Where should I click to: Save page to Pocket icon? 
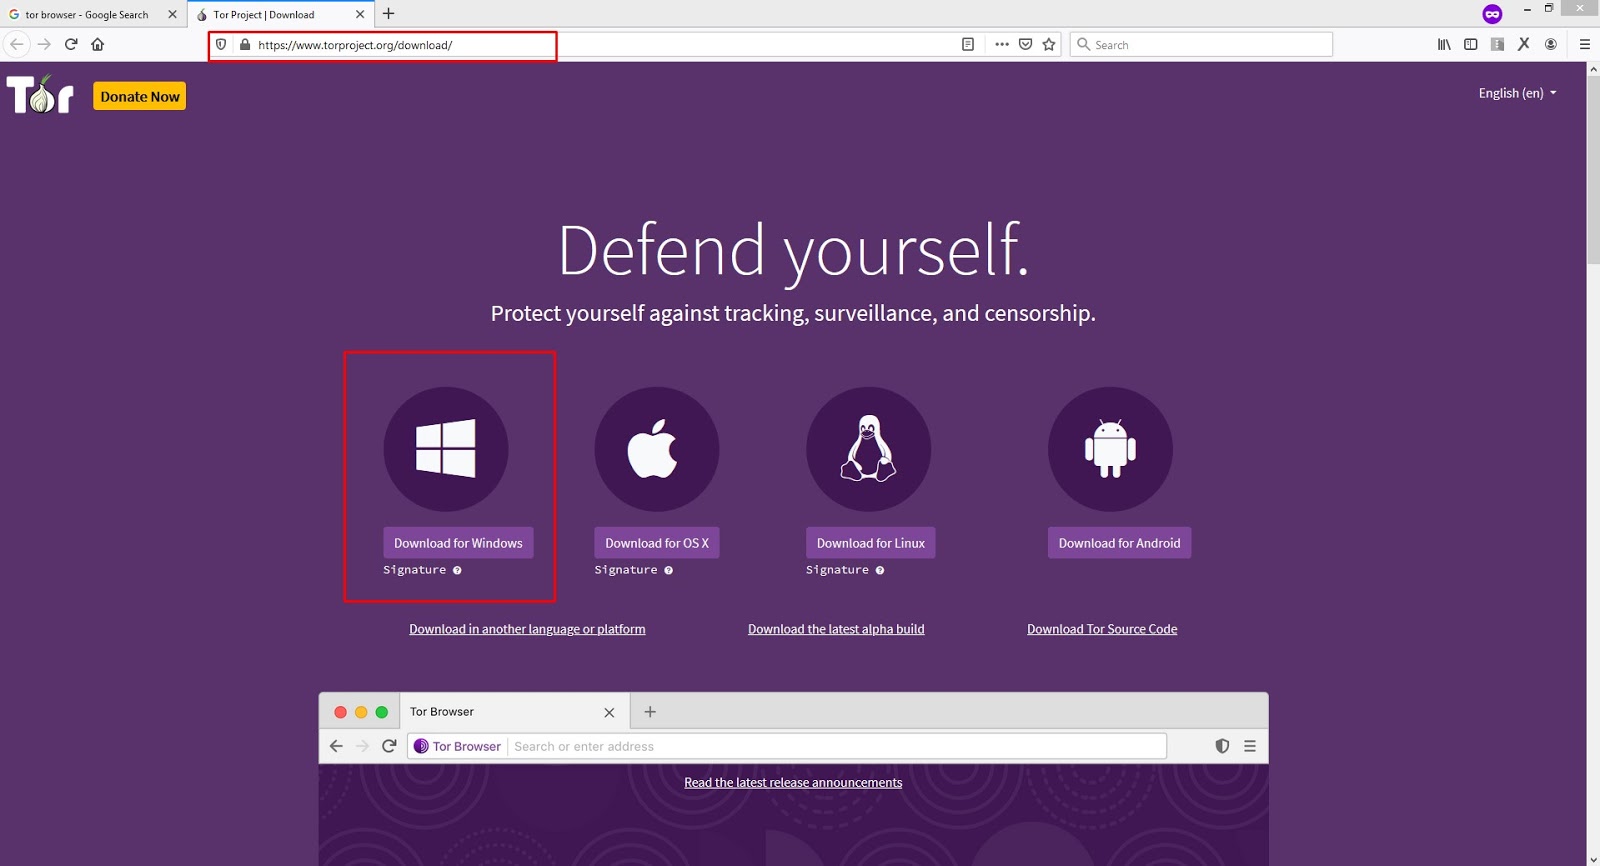coord(1025,44)
